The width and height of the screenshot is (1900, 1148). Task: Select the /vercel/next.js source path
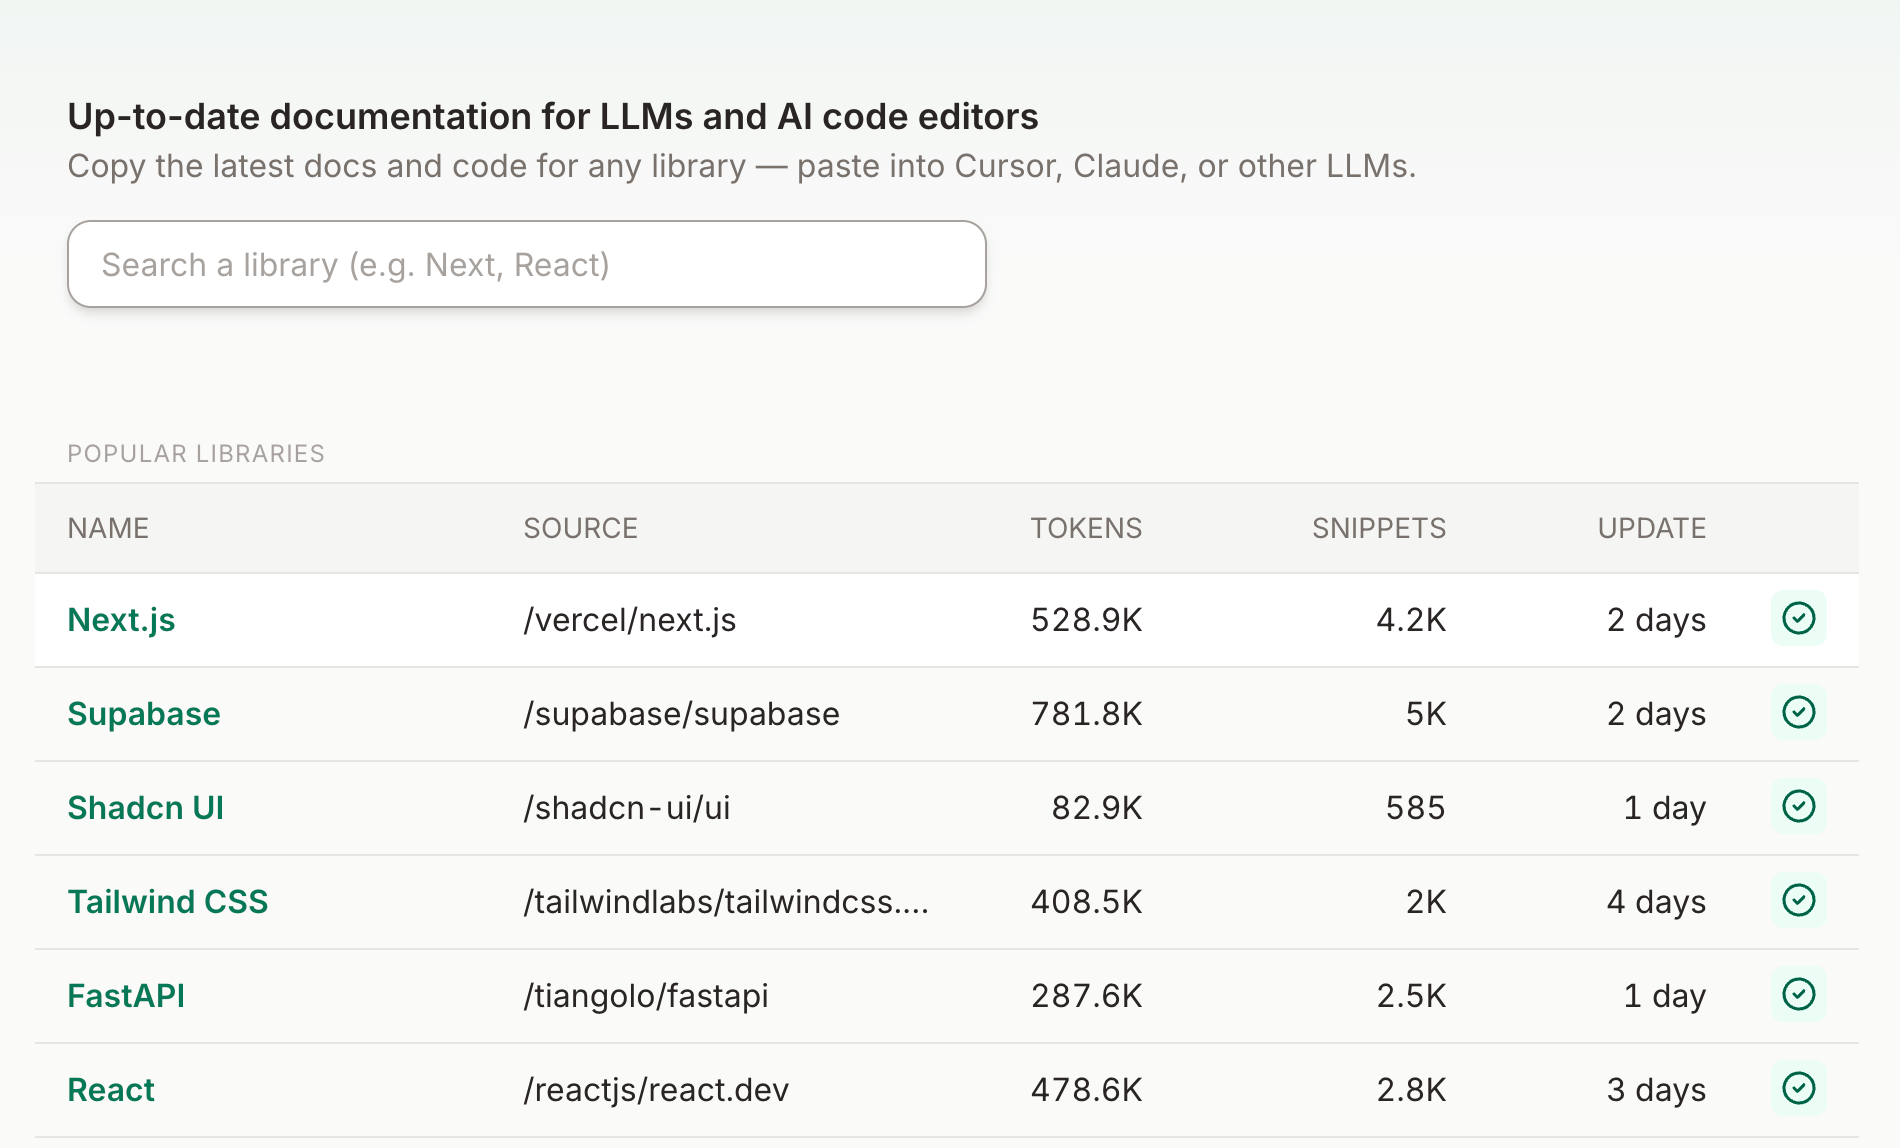pos(630,620)
